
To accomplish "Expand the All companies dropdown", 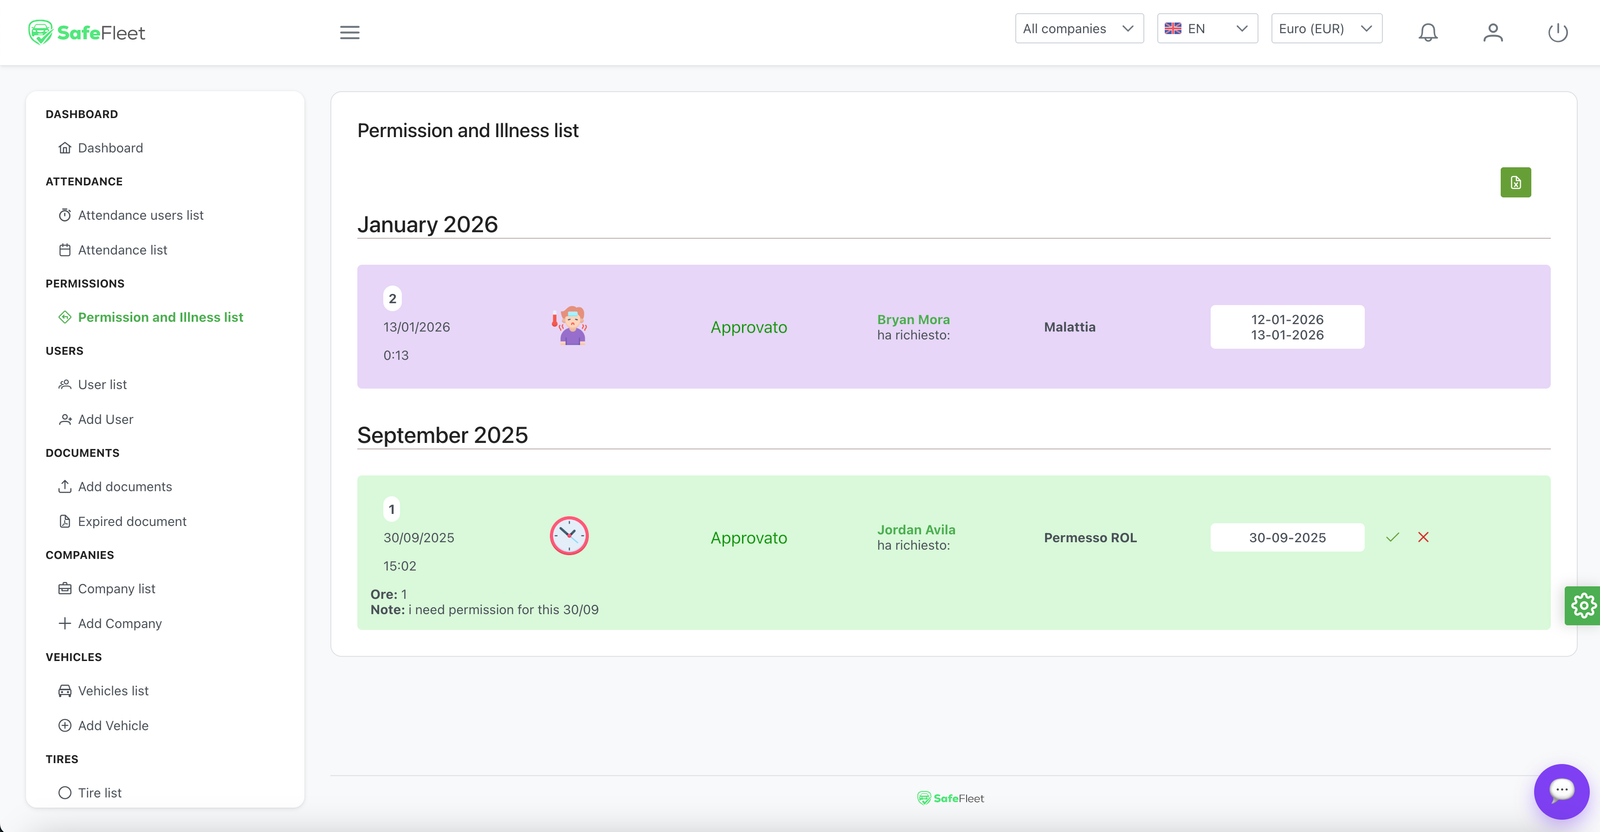I will [1078, 29].
